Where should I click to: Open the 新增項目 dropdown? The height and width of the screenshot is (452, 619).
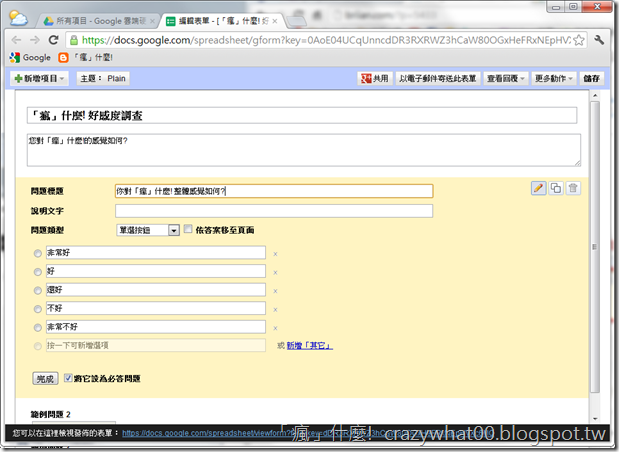click(39, 79)
